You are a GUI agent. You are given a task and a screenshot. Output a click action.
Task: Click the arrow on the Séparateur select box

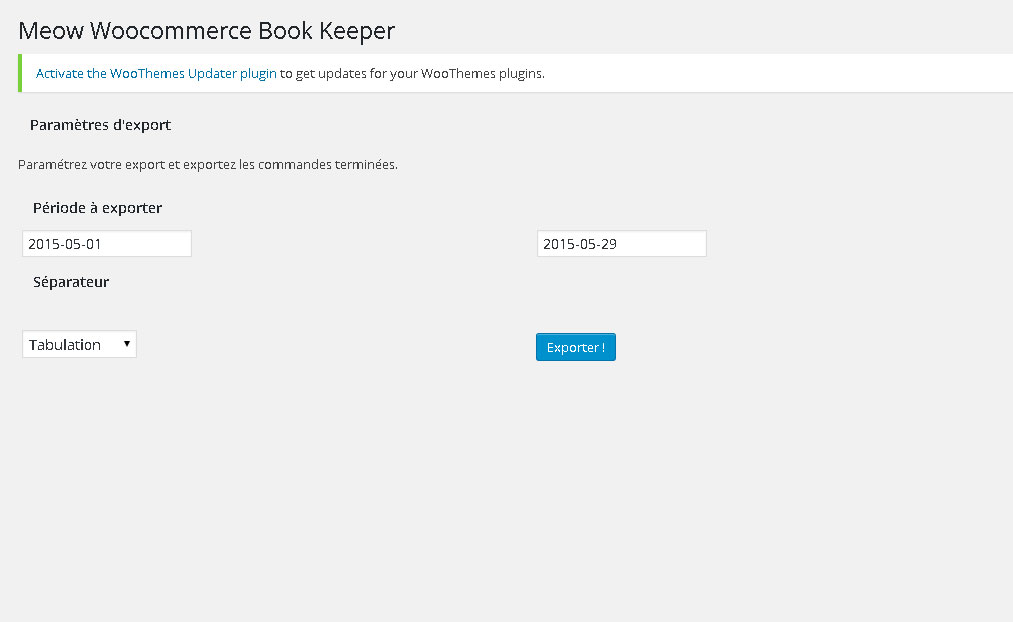[127, 344]
